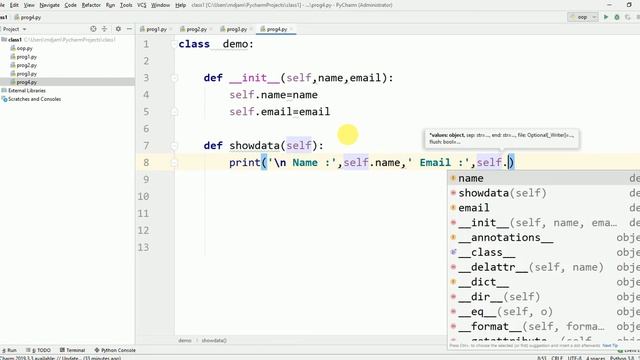Close the prog2.py tab
The image size is (640, 360).
pyautogui.click(x=211, y=29)
